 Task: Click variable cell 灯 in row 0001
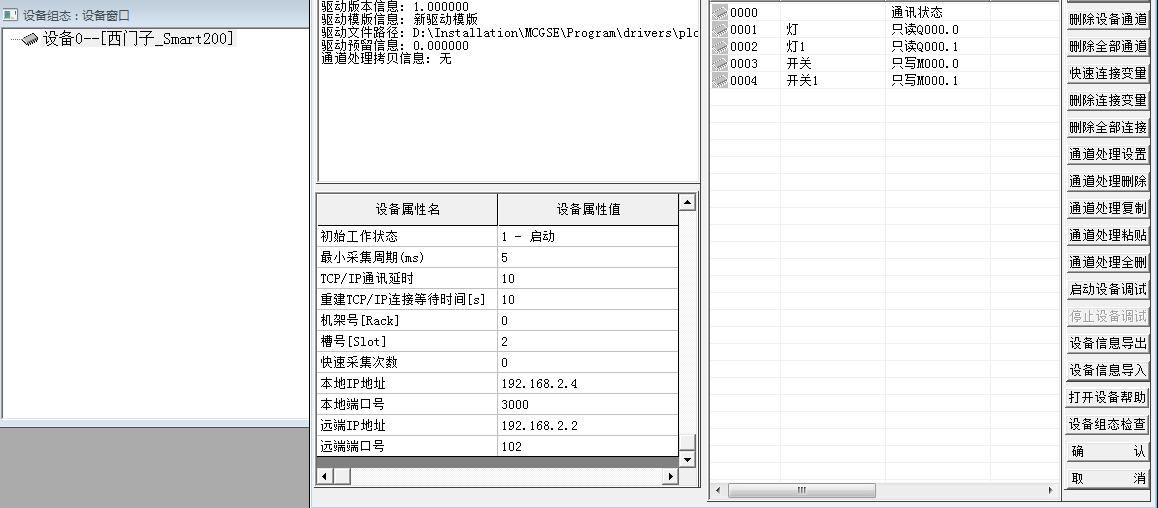tap(833, 30)
